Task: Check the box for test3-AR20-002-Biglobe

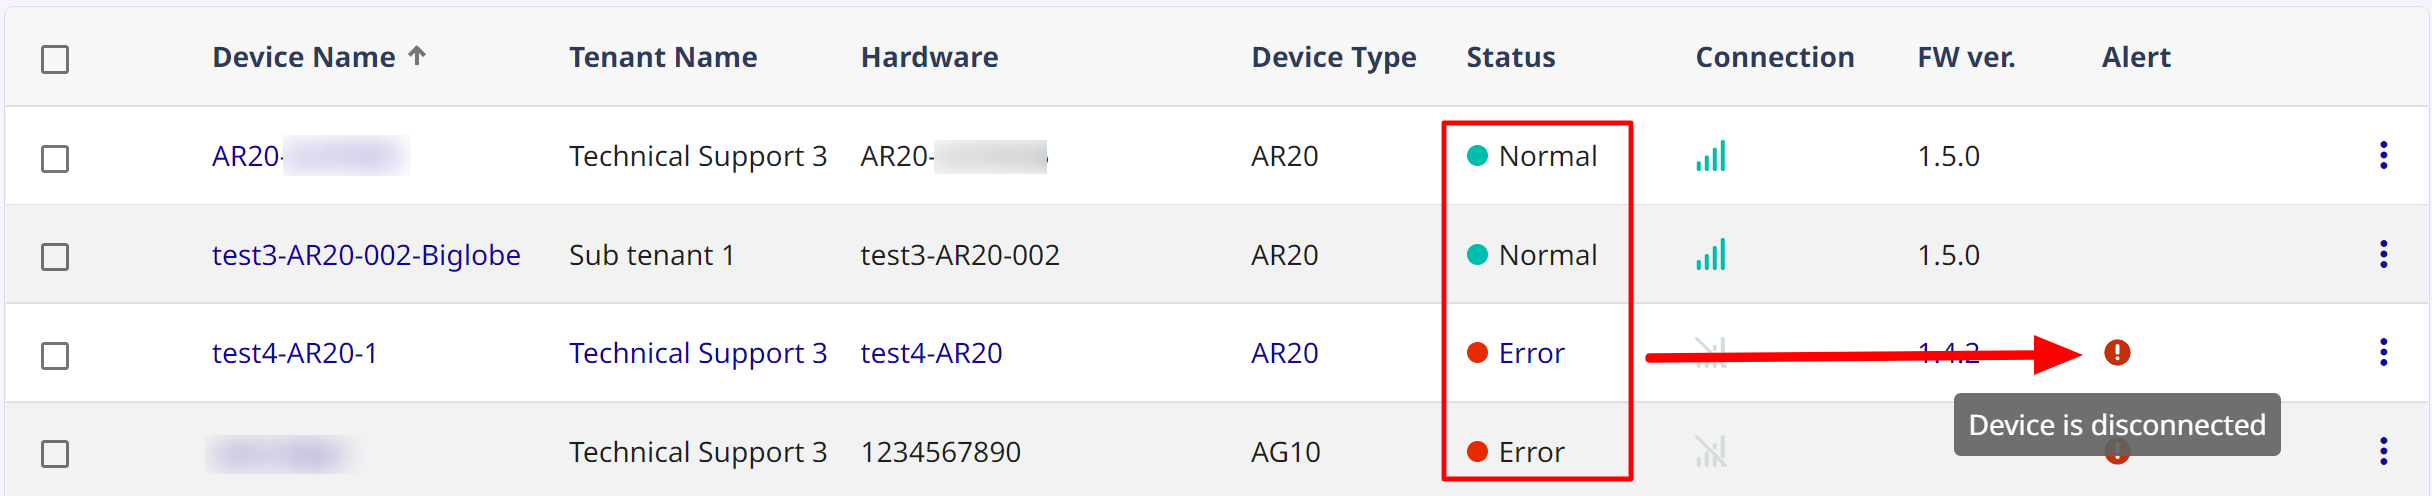Action: pyautogui.click(x=55, y=256)
